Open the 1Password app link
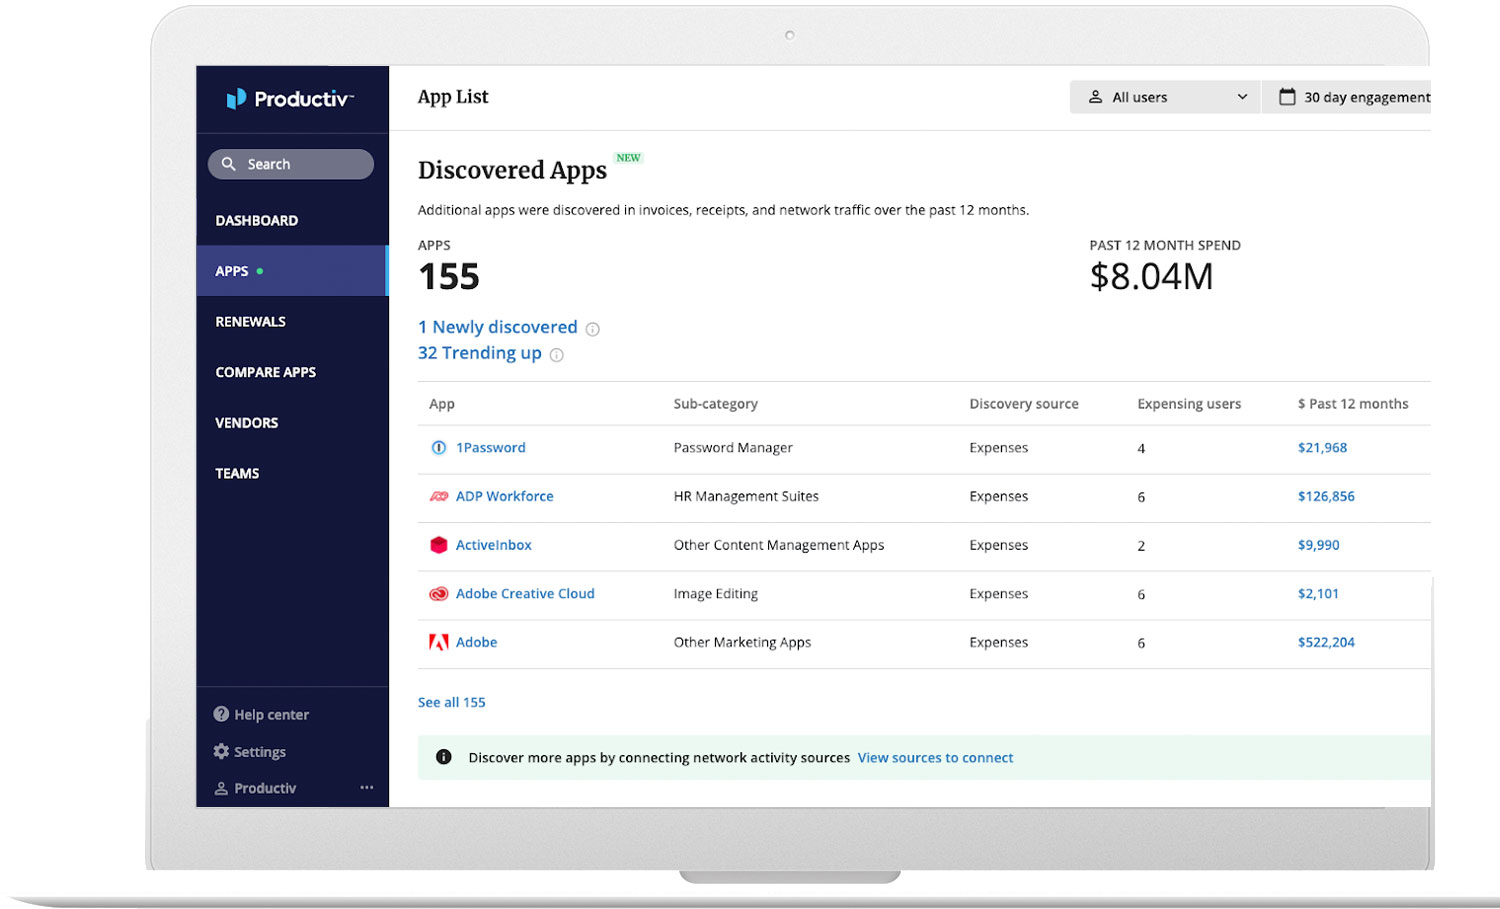Image resolution: width=1500 pixels, height=909 pixels. pyautogui.click(x=491, y=448)
